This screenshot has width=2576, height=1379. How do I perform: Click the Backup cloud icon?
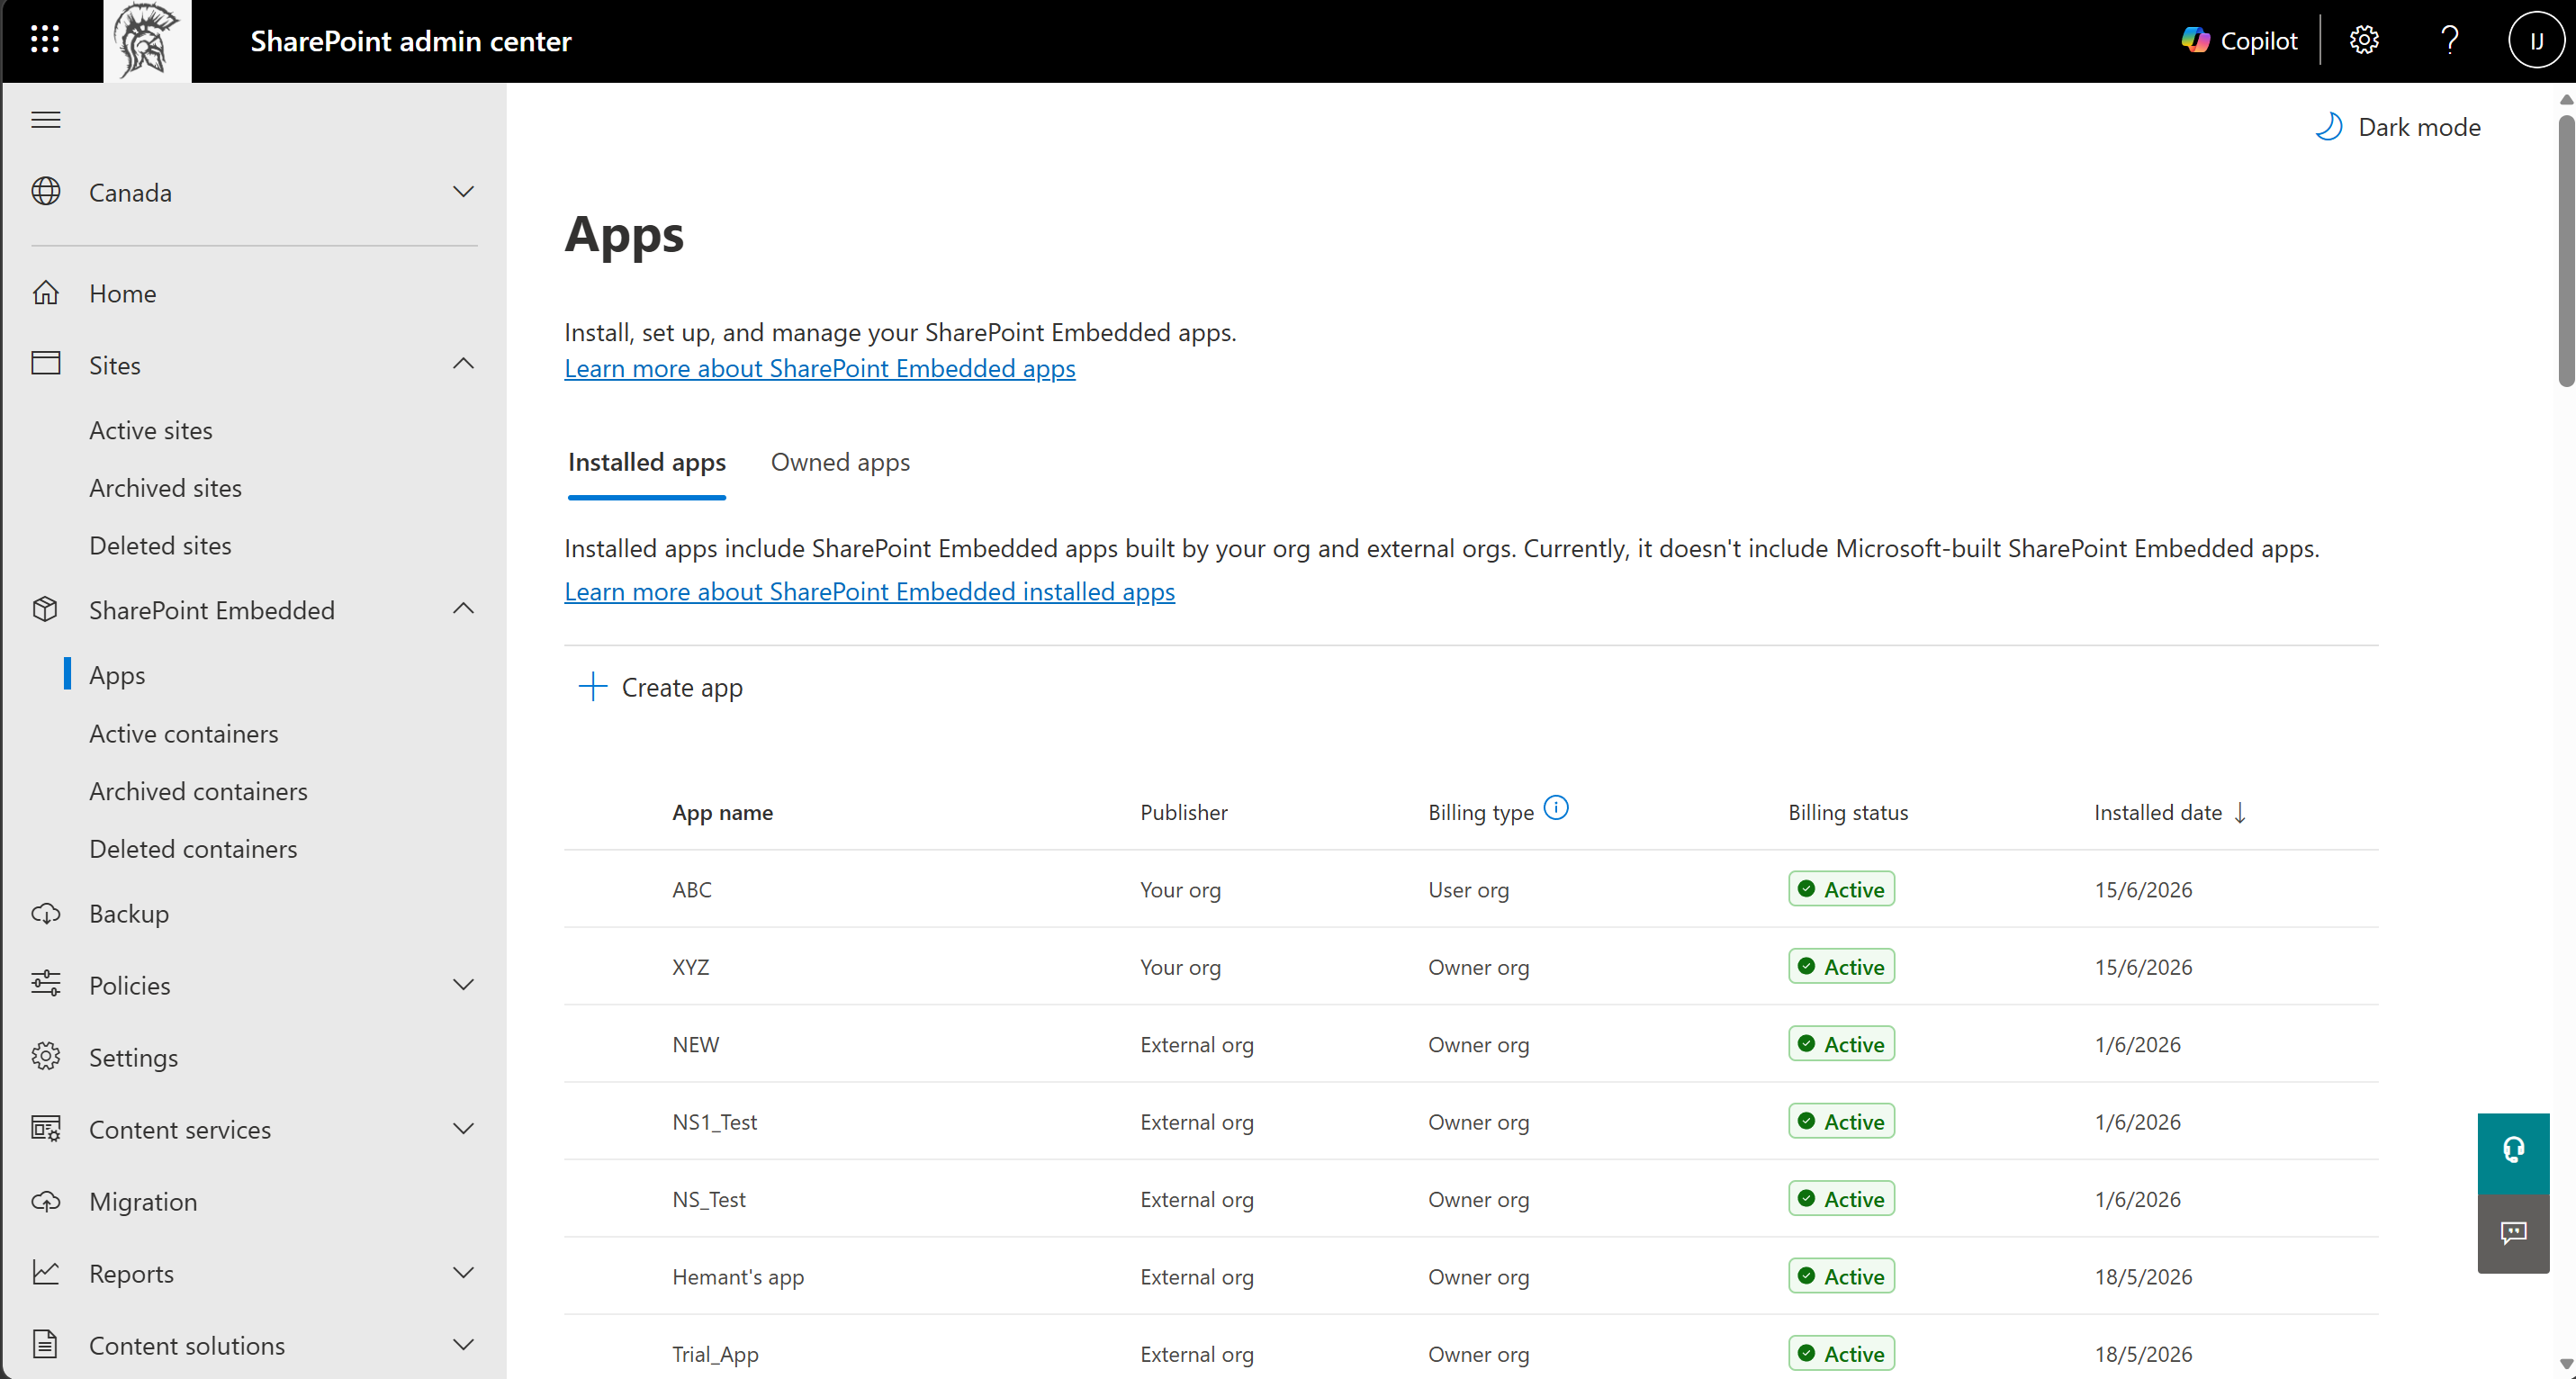[46, 913]
